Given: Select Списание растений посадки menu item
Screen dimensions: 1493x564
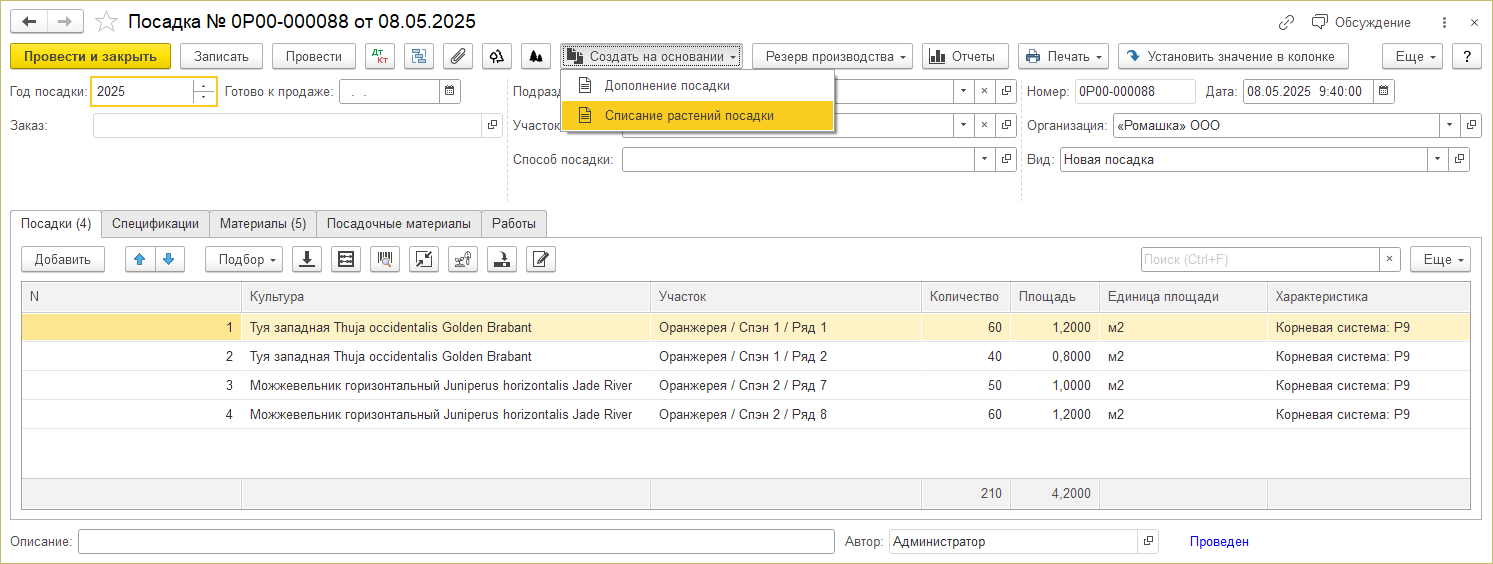Looking at the screenshot, I should pyautogui.click(x=689, y=115).
